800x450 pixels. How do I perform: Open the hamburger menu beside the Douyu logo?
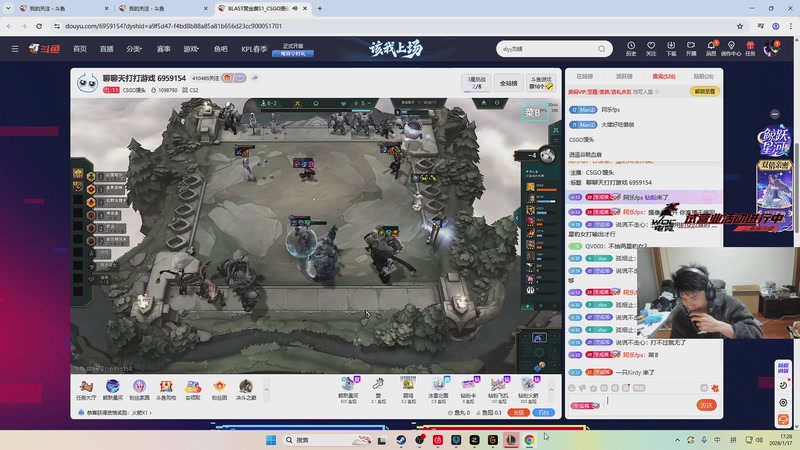[15, 49]
